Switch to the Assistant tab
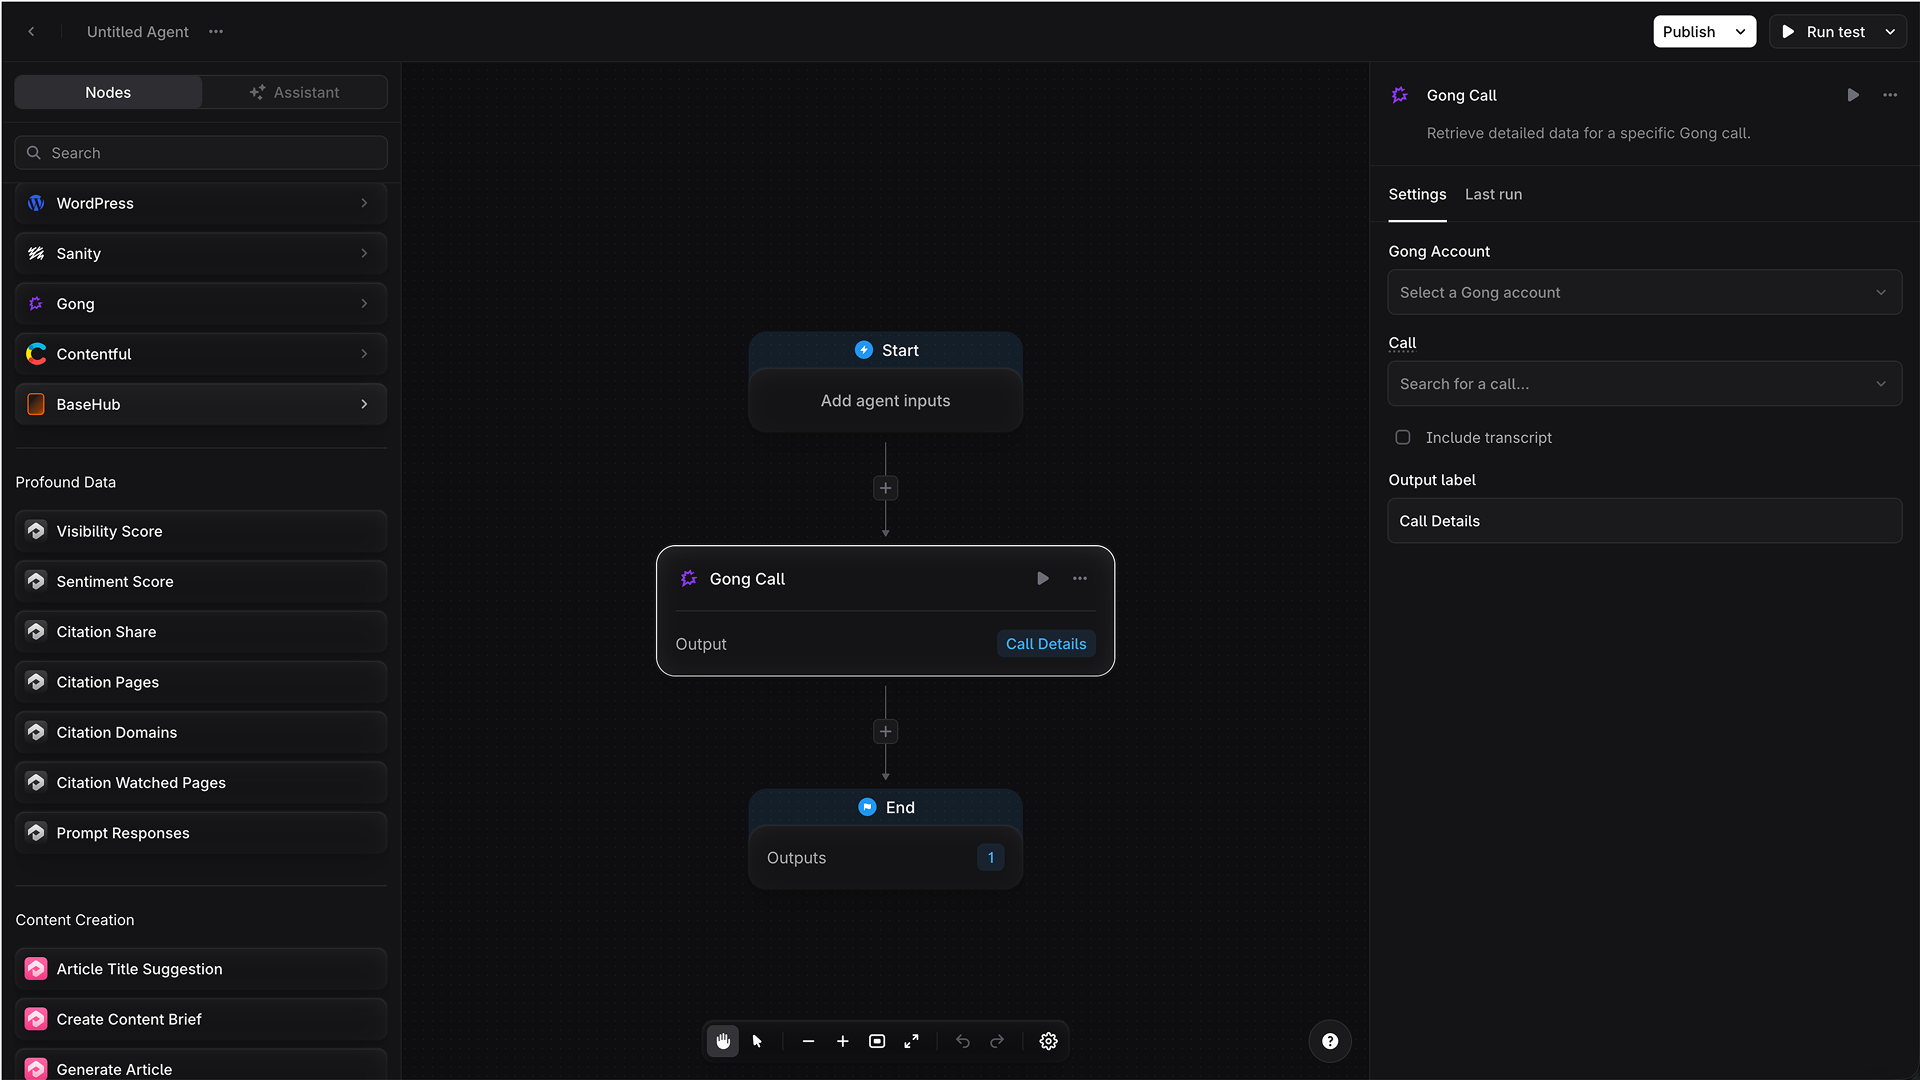The width and height of the screenshot is (1920, 1080). point(294,92)
